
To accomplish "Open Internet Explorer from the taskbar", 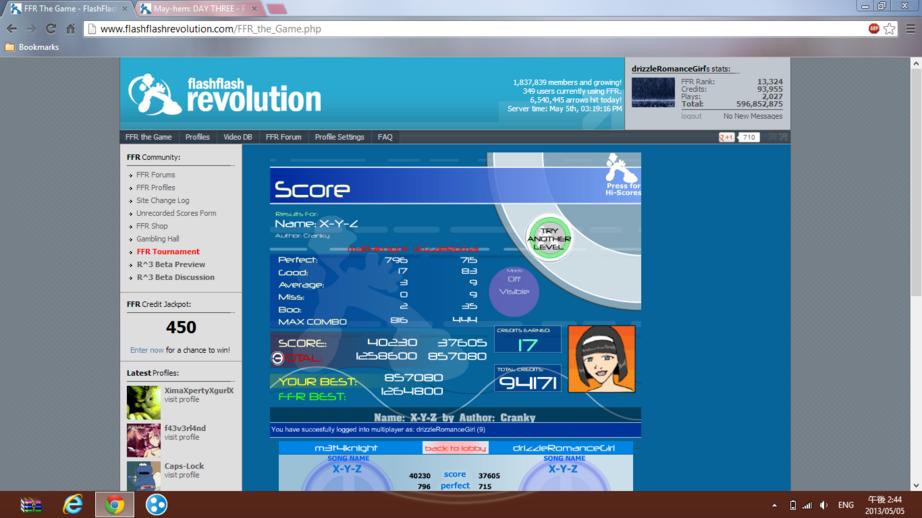I will [x=73, y=504].
